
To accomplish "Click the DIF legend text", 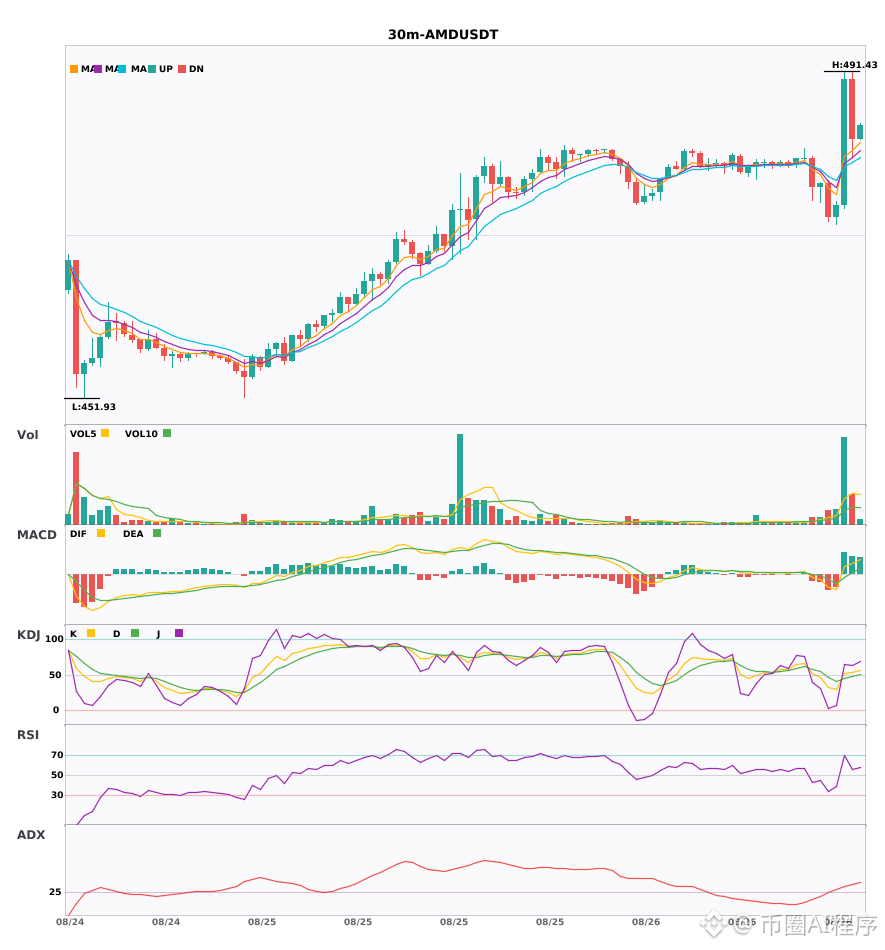I will [78, 534].
